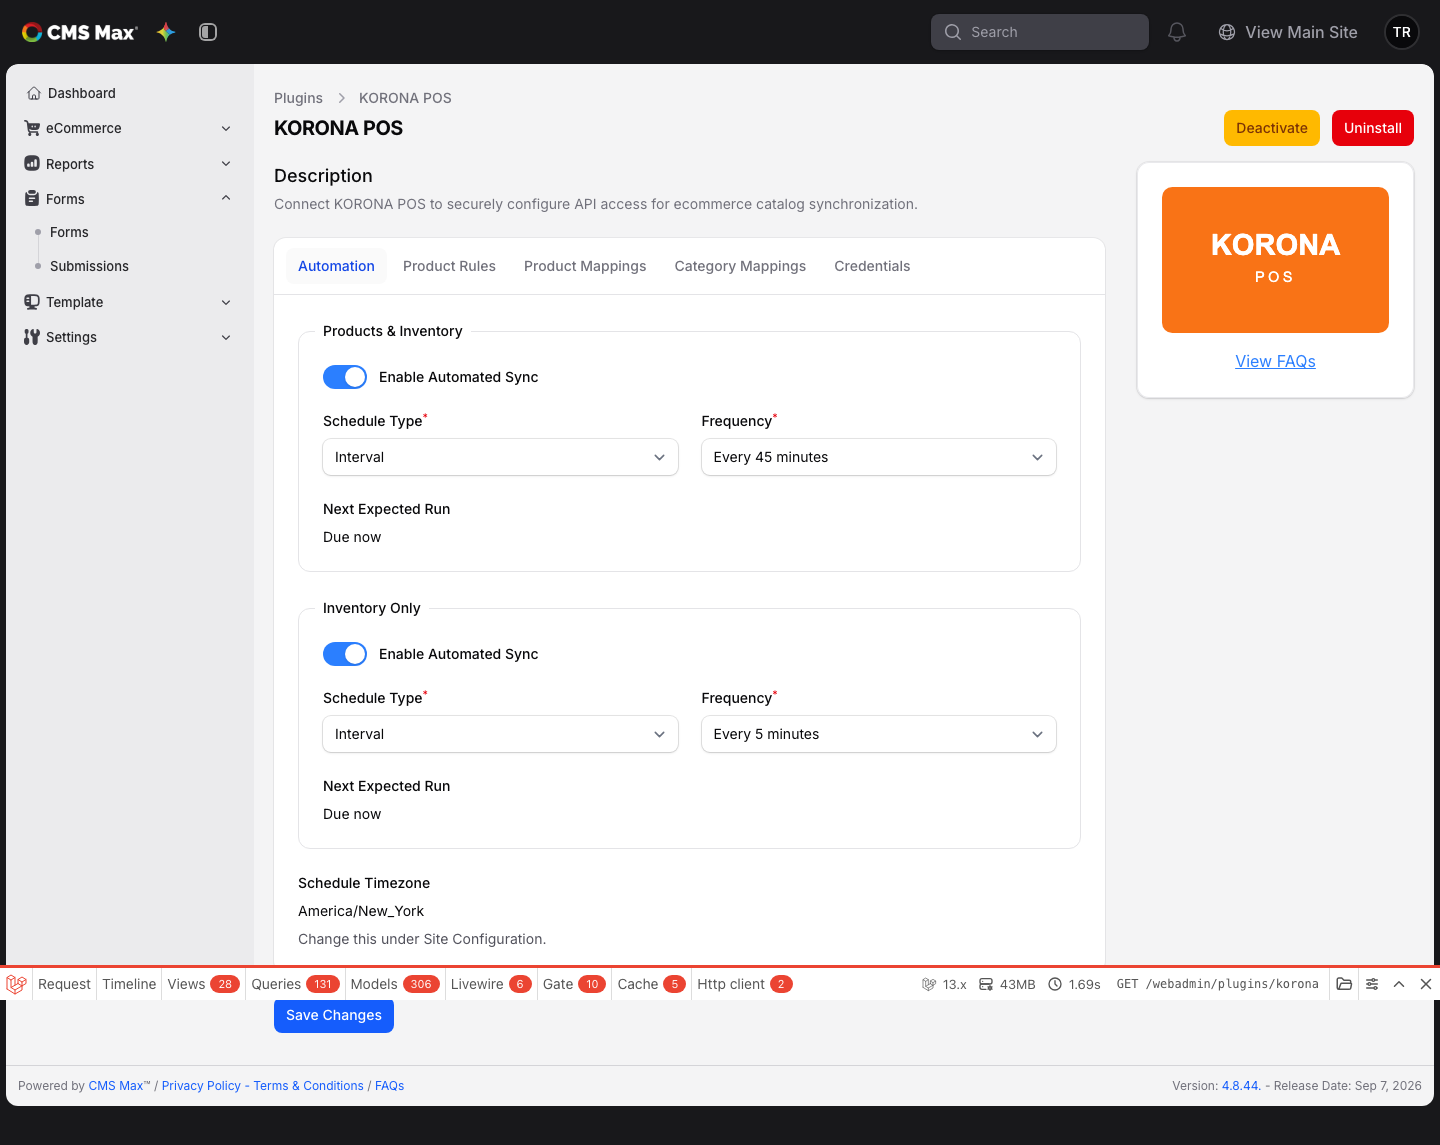Open Products & Inventory Schedule Type dropdown
Image resolution: width=1440 pixels, height=1145 pixels.
pos(500,457)
